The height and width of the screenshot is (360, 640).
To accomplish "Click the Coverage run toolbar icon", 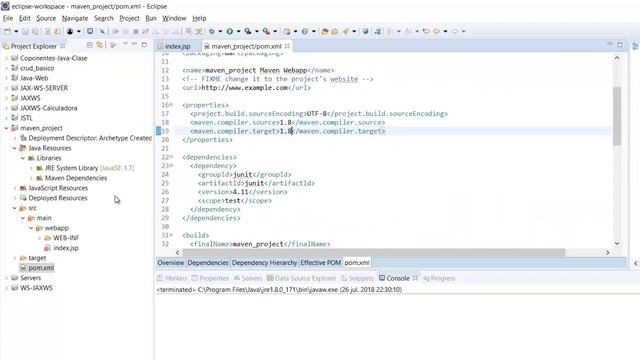I will click(x=247, y=31).
